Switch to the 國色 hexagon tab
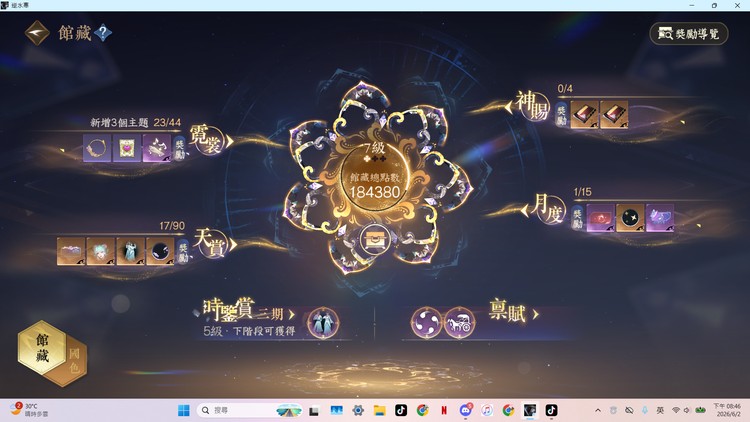 [75, 360]
